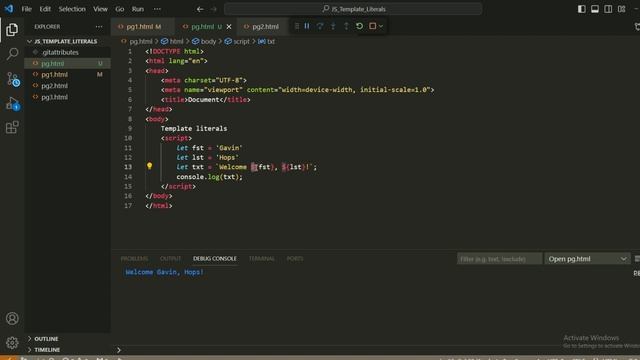Switch to the pg.html editor tab

pyautogui.click(x=206, y=27)
